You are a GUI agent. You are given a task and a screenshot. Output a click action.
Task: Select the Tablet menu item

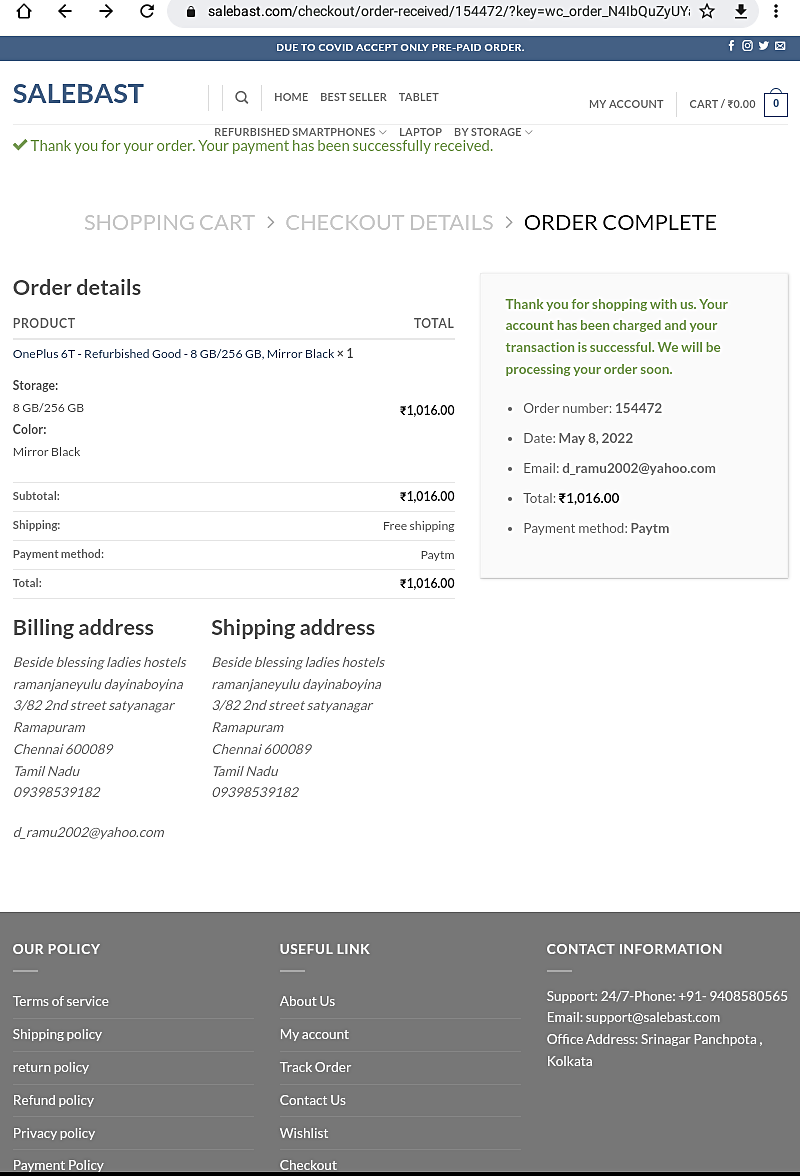[418, 97]
